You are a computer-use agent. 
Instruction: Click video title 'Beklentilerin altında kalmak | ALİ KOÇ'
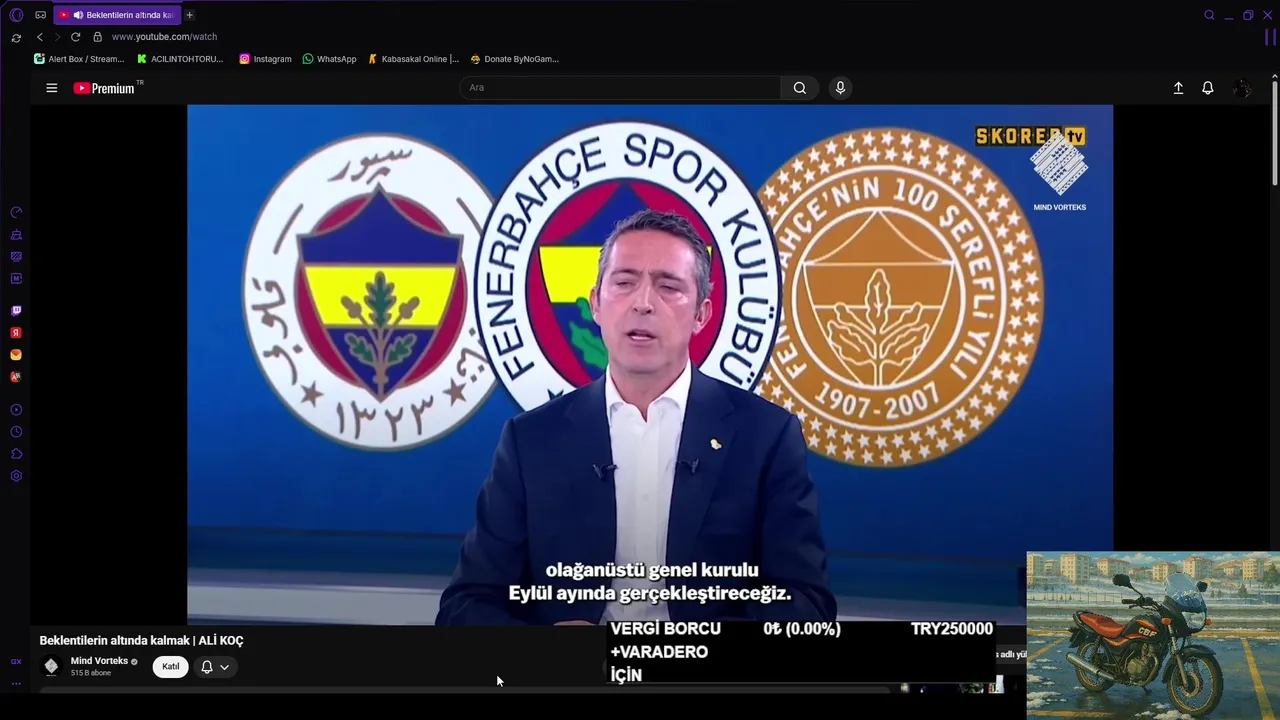141,641
